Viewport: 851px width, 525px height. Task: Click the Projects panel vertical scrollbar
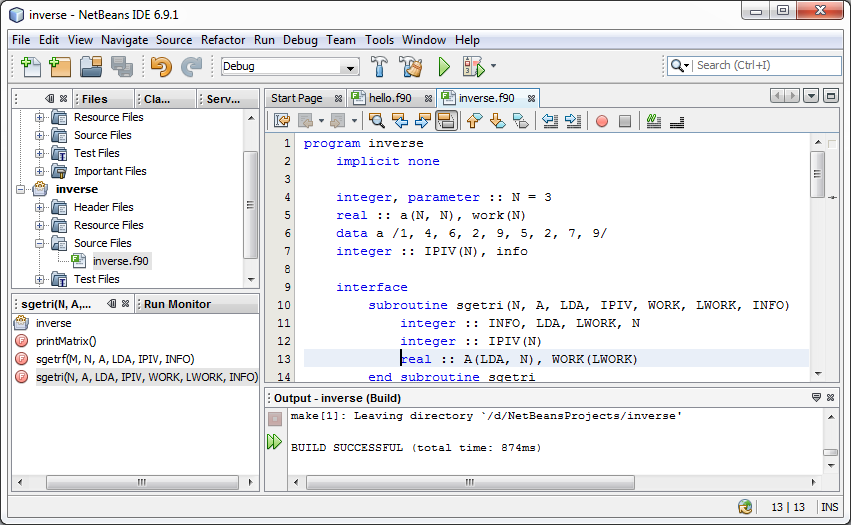pyautogui.click(x=250, y=205)
